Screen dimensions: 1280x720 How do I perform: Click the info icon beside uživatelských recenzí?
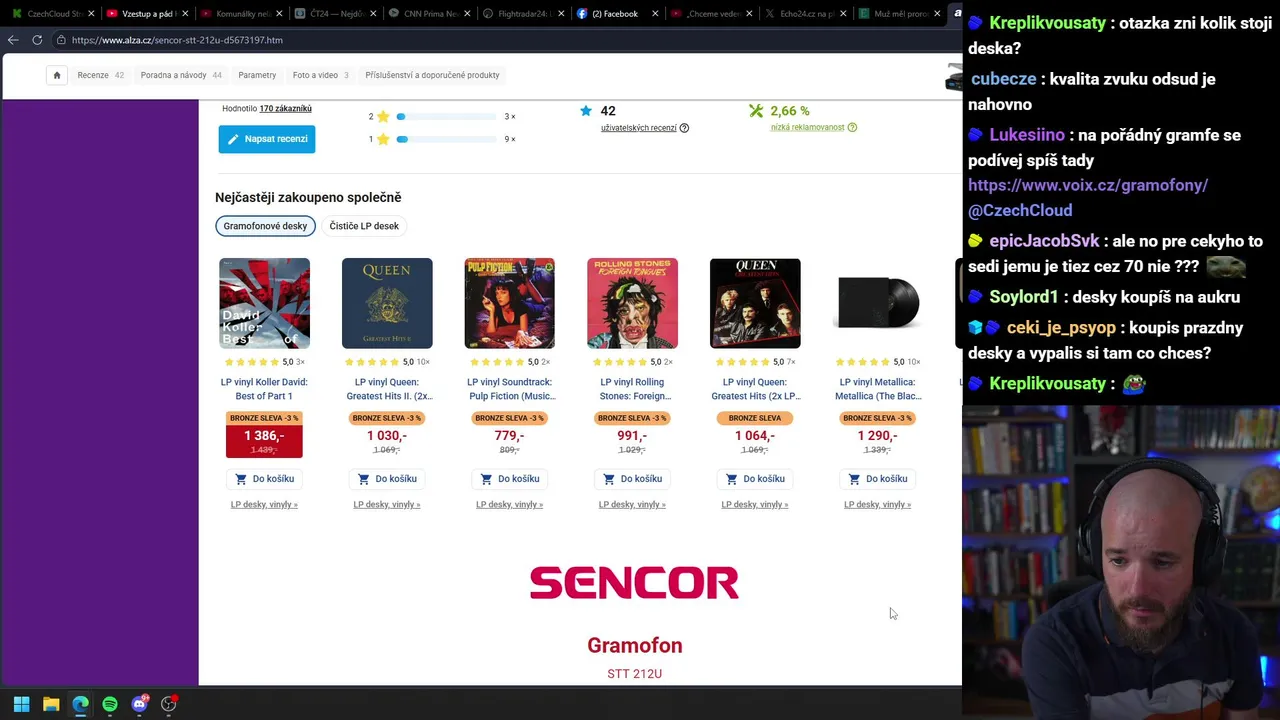684,128
